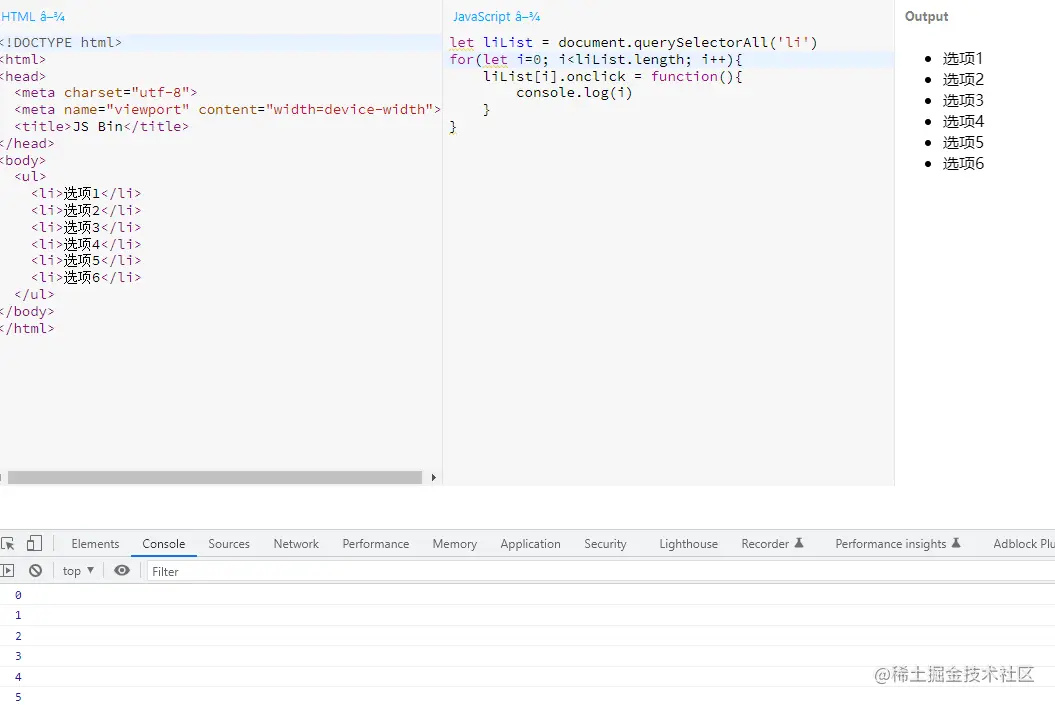Click console log line showing 3
This screenshot has width=1055, height=705.
528,656
